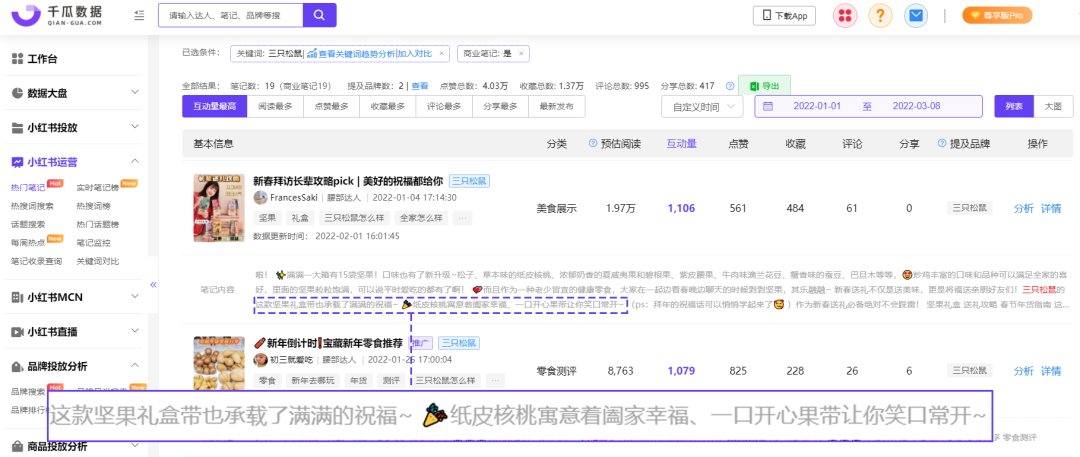The height and width of the screenshot is (457, 1080).
Task: Click the start date 2022-01-01
Action: tap(818, 106)
